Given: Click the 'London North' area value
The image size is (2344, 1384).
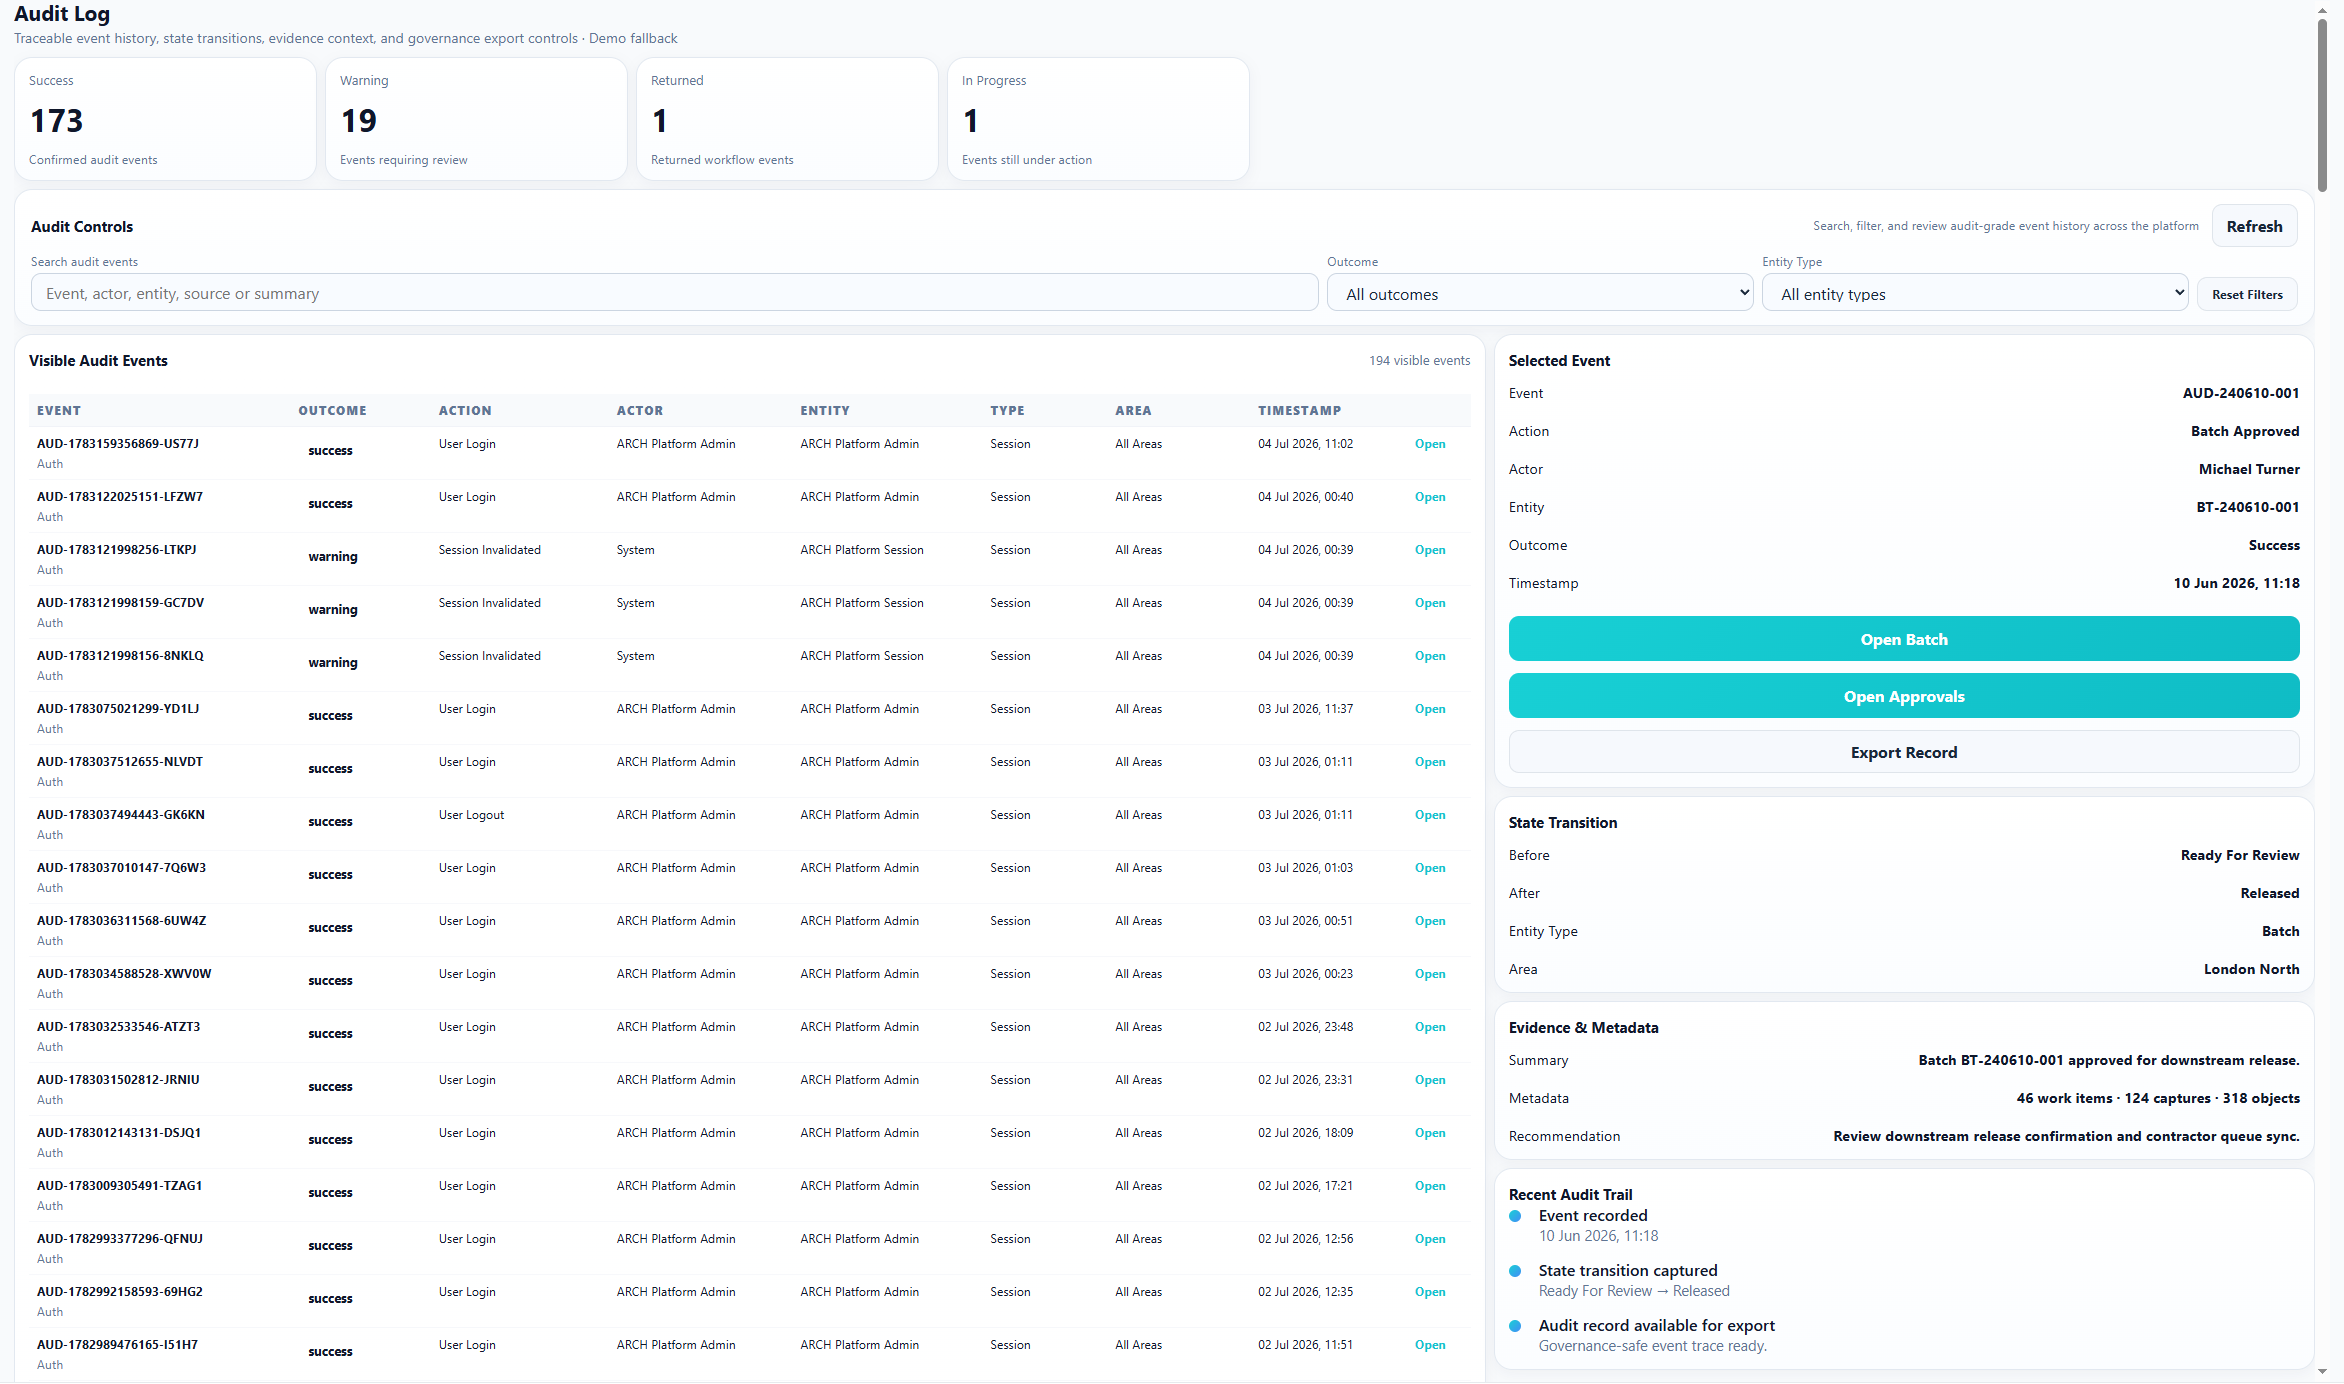Looking at the screenshot, I should click(2251, 969).
